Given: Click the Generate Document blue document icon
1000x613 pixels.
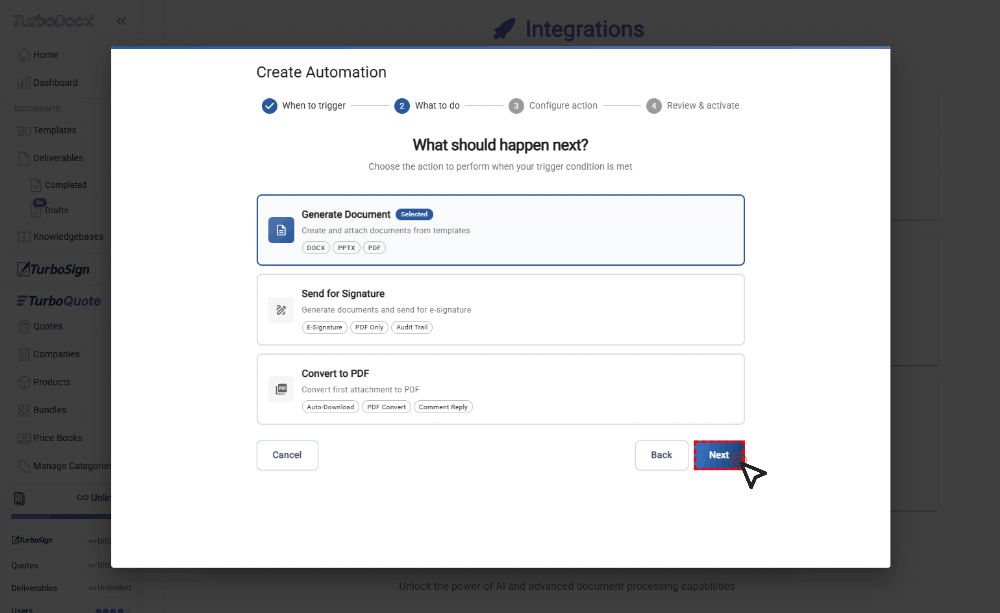Looking at the screenshot, I should pos(281,230).
